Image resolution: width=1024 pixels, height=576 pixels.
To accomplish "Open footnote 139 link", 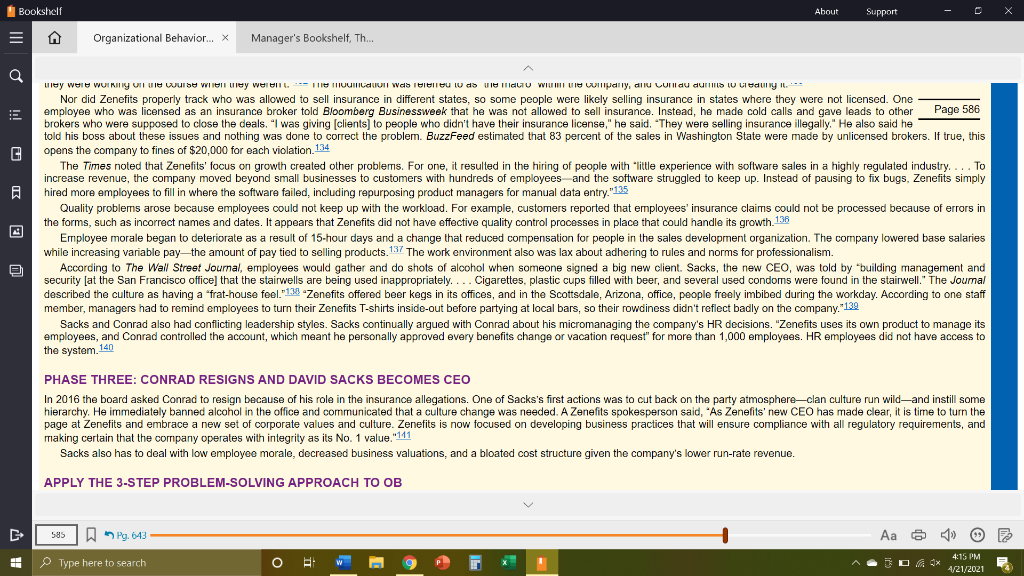I will pos(851,306).
